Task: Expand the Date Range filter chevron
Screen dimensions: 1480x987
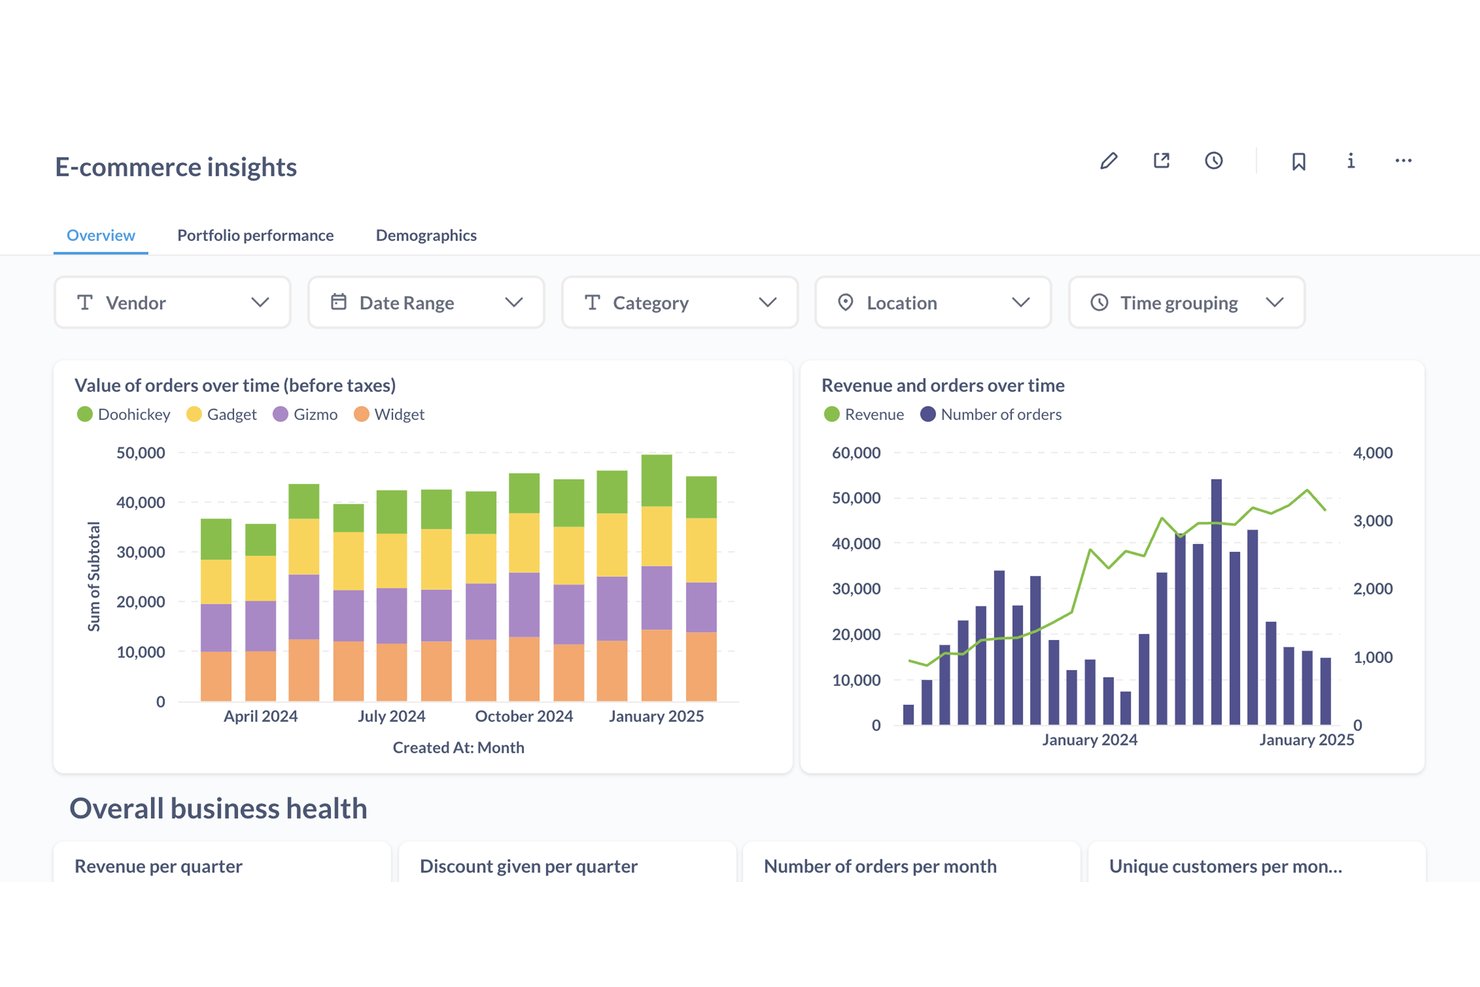Action: point(514,302)
